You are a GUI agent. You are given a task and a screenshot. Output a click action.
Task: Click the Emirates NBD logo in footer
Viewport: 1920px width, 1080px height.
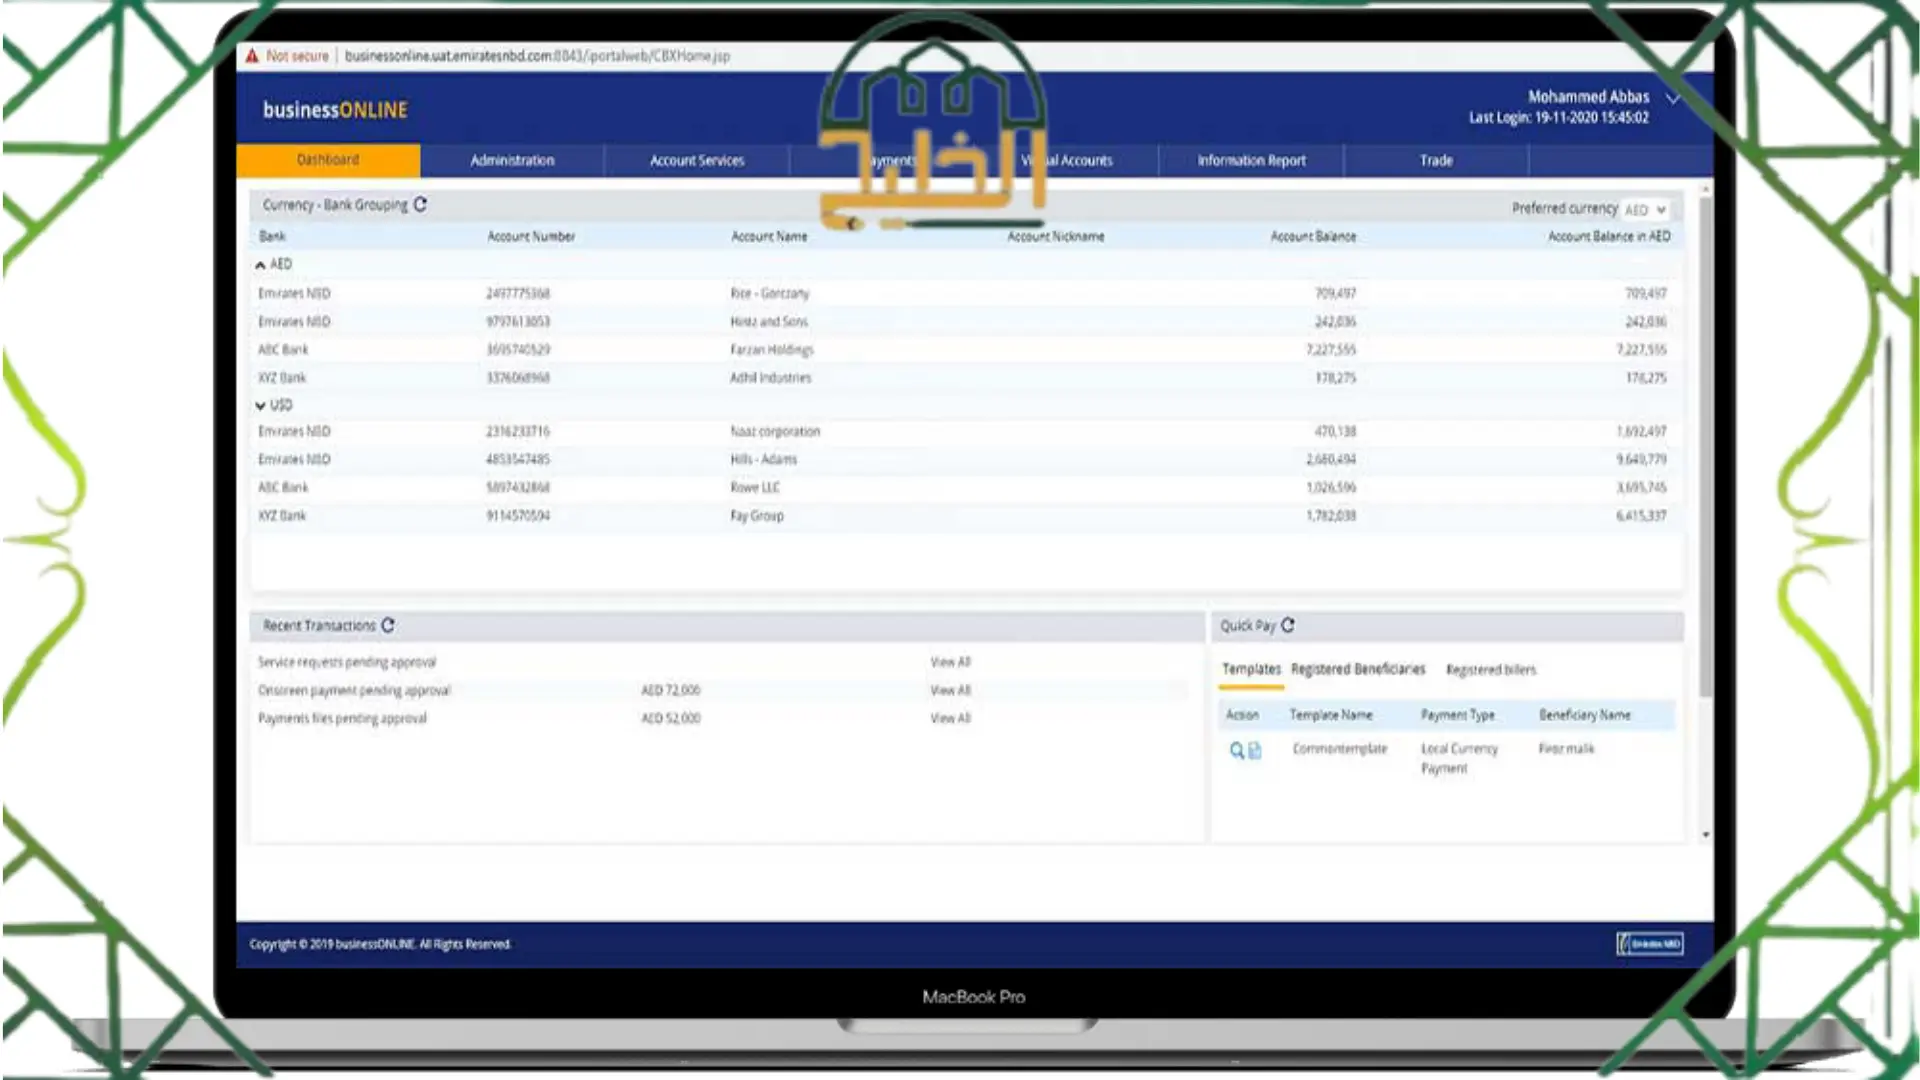(x=1650, y=944)
